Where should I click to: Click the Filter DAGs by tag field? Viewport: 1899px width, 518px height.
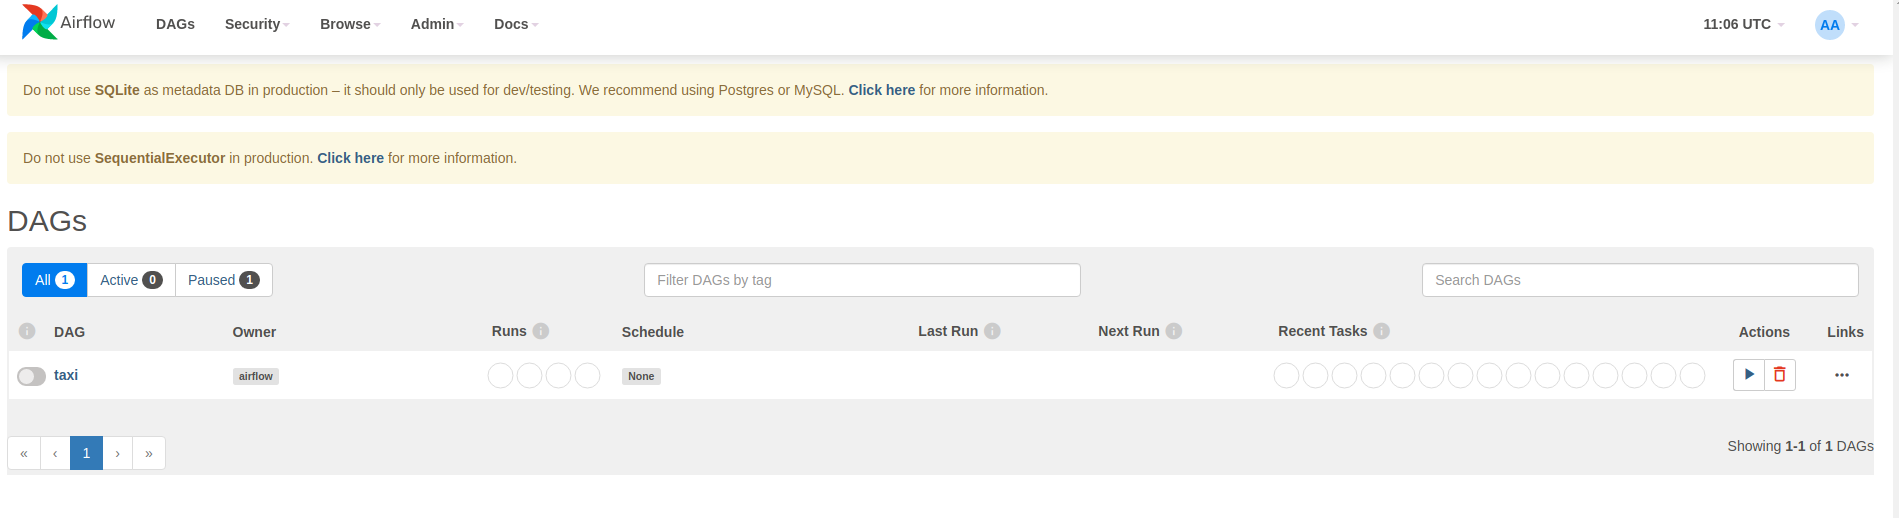pos(861,280)
